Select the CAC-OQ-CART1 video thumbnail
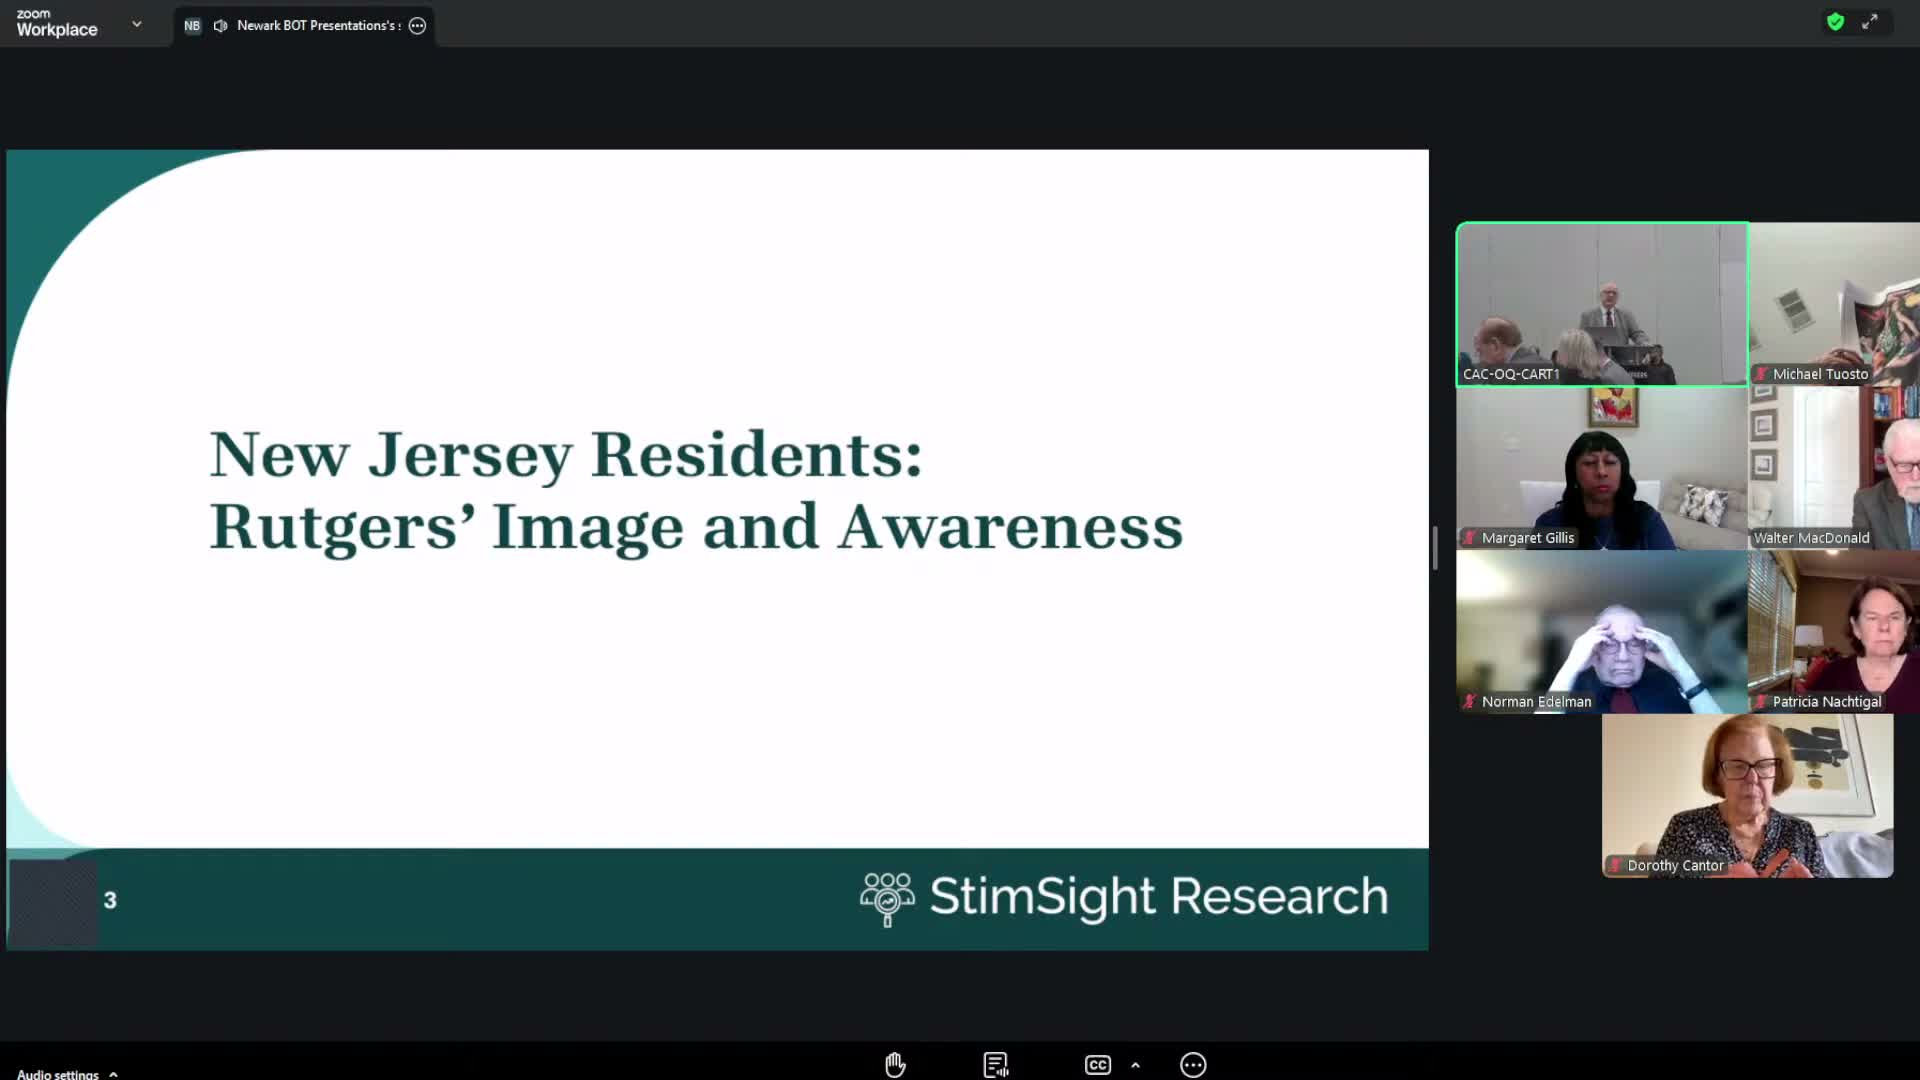1920x1080 pixels. coord(1601,304)
